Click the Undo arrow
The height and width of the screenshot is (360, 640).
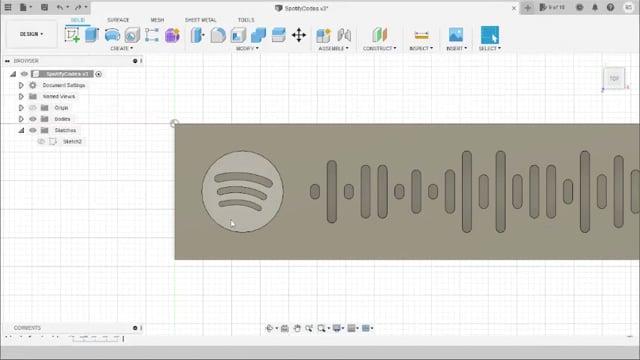tap(60, 7)
